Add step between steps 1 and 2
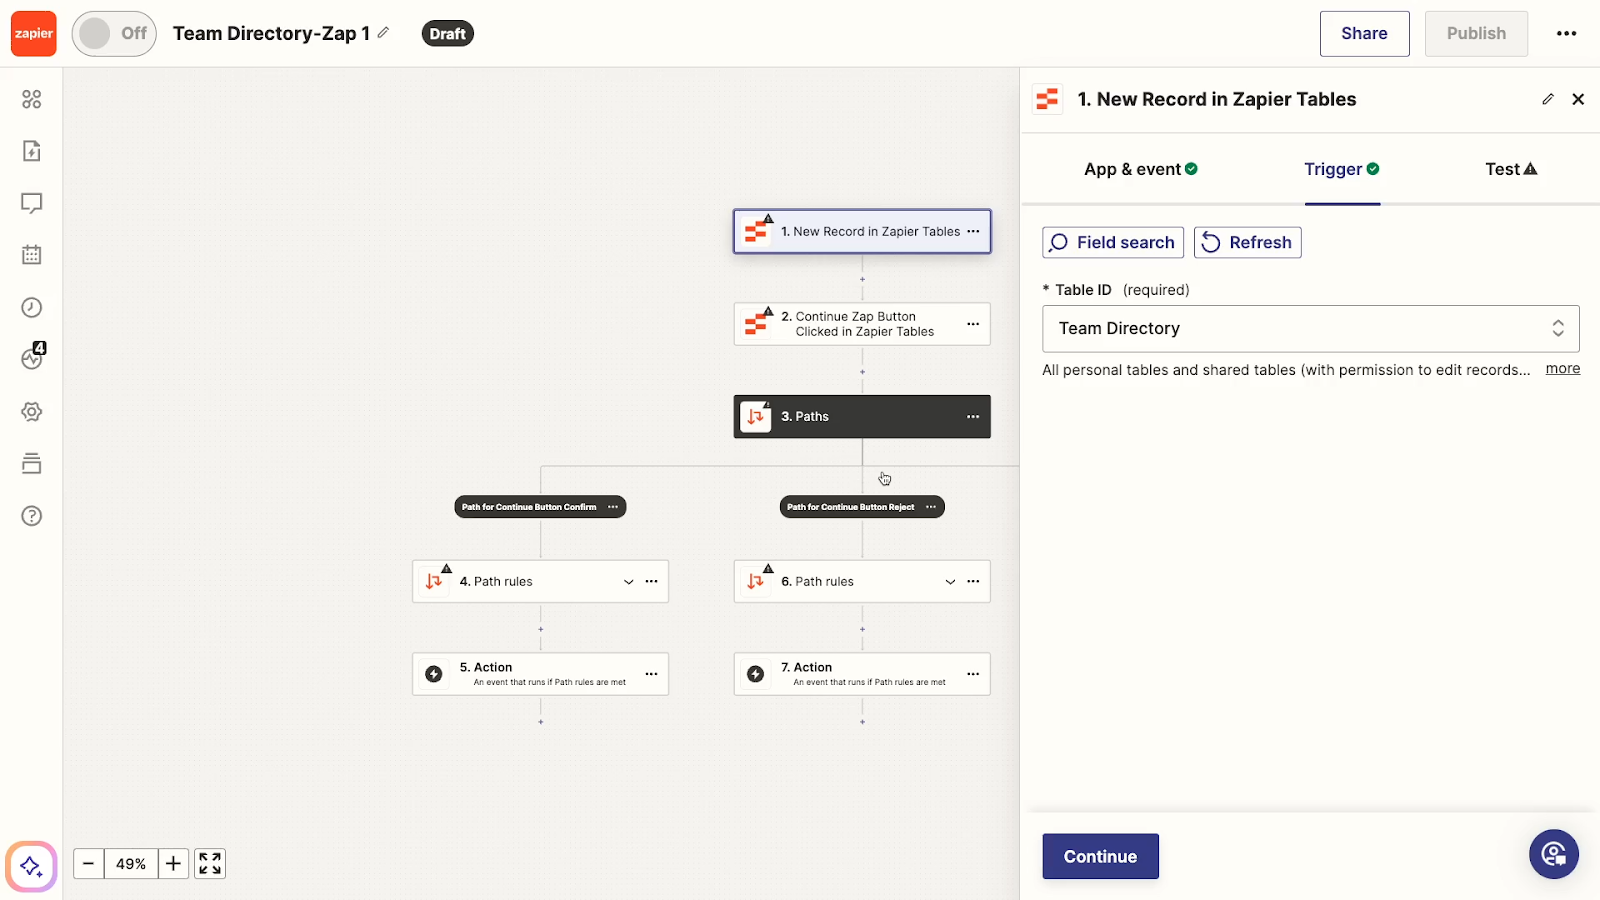Viewport: 1600px width, 900px height. (x=862, y=279)
